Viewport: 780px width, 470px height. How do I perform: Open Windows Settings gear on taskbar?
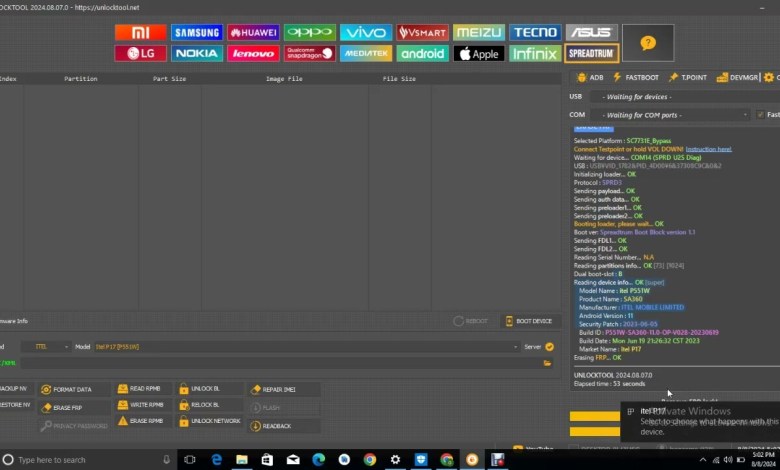tap(395, 460)
